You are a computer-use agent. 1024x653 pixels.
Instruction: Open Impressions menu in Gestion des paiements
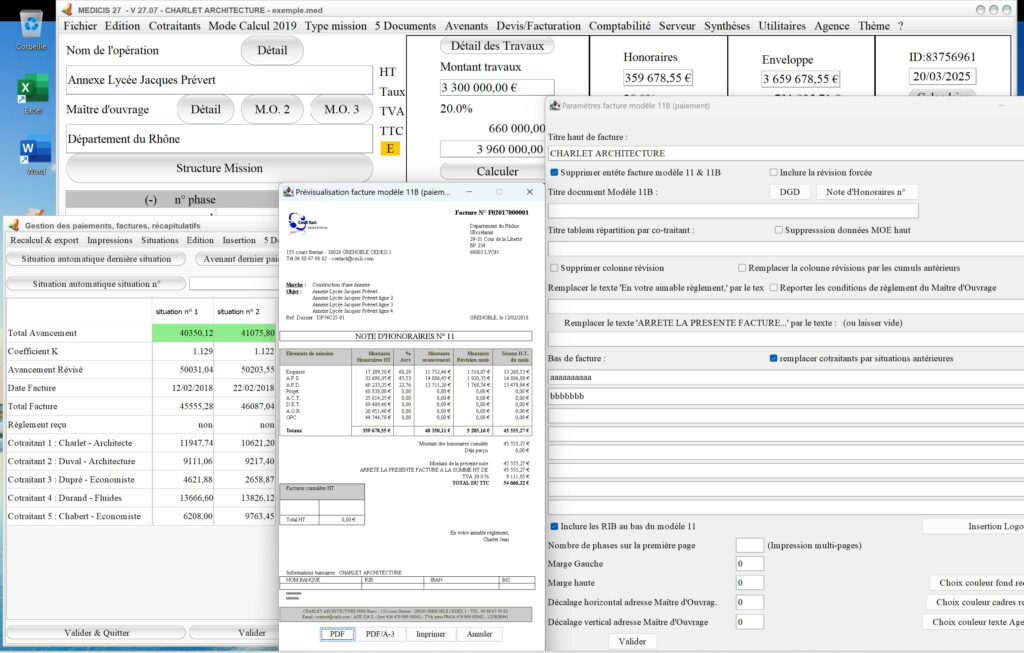point(110,240)
